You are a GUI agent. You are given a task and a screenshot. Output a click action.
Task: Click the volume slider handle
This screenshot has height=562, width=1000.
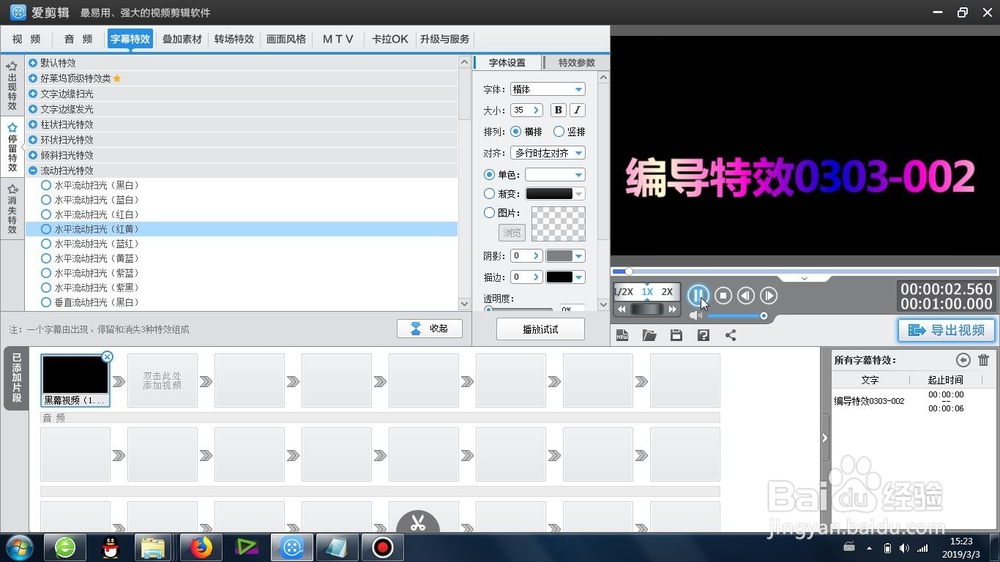pyautogui.click(x=763, y=316)
